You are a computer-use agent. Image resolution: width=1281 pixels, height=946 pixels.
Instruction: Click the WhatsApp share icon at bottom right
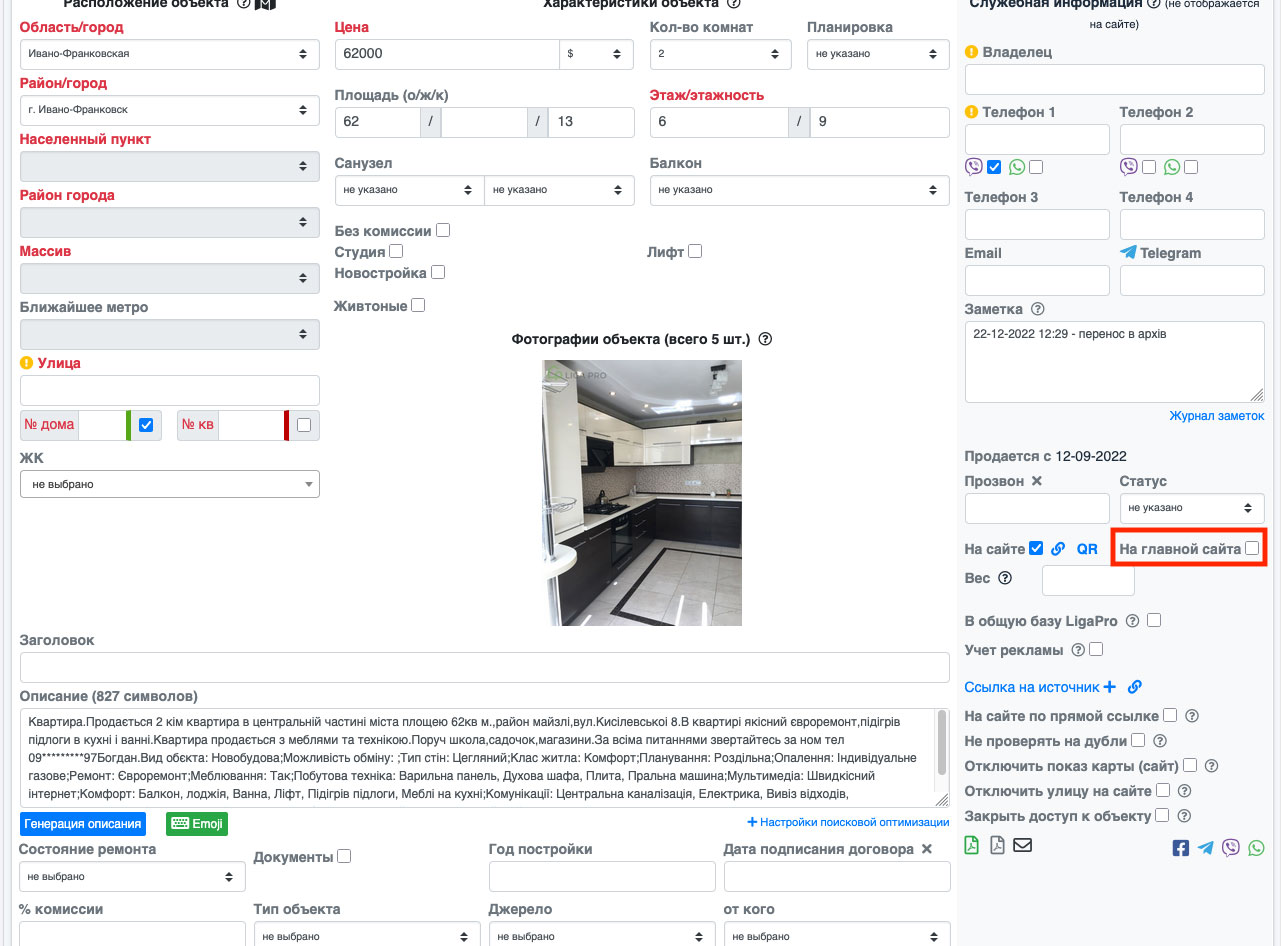click(x=1256, y=848)
